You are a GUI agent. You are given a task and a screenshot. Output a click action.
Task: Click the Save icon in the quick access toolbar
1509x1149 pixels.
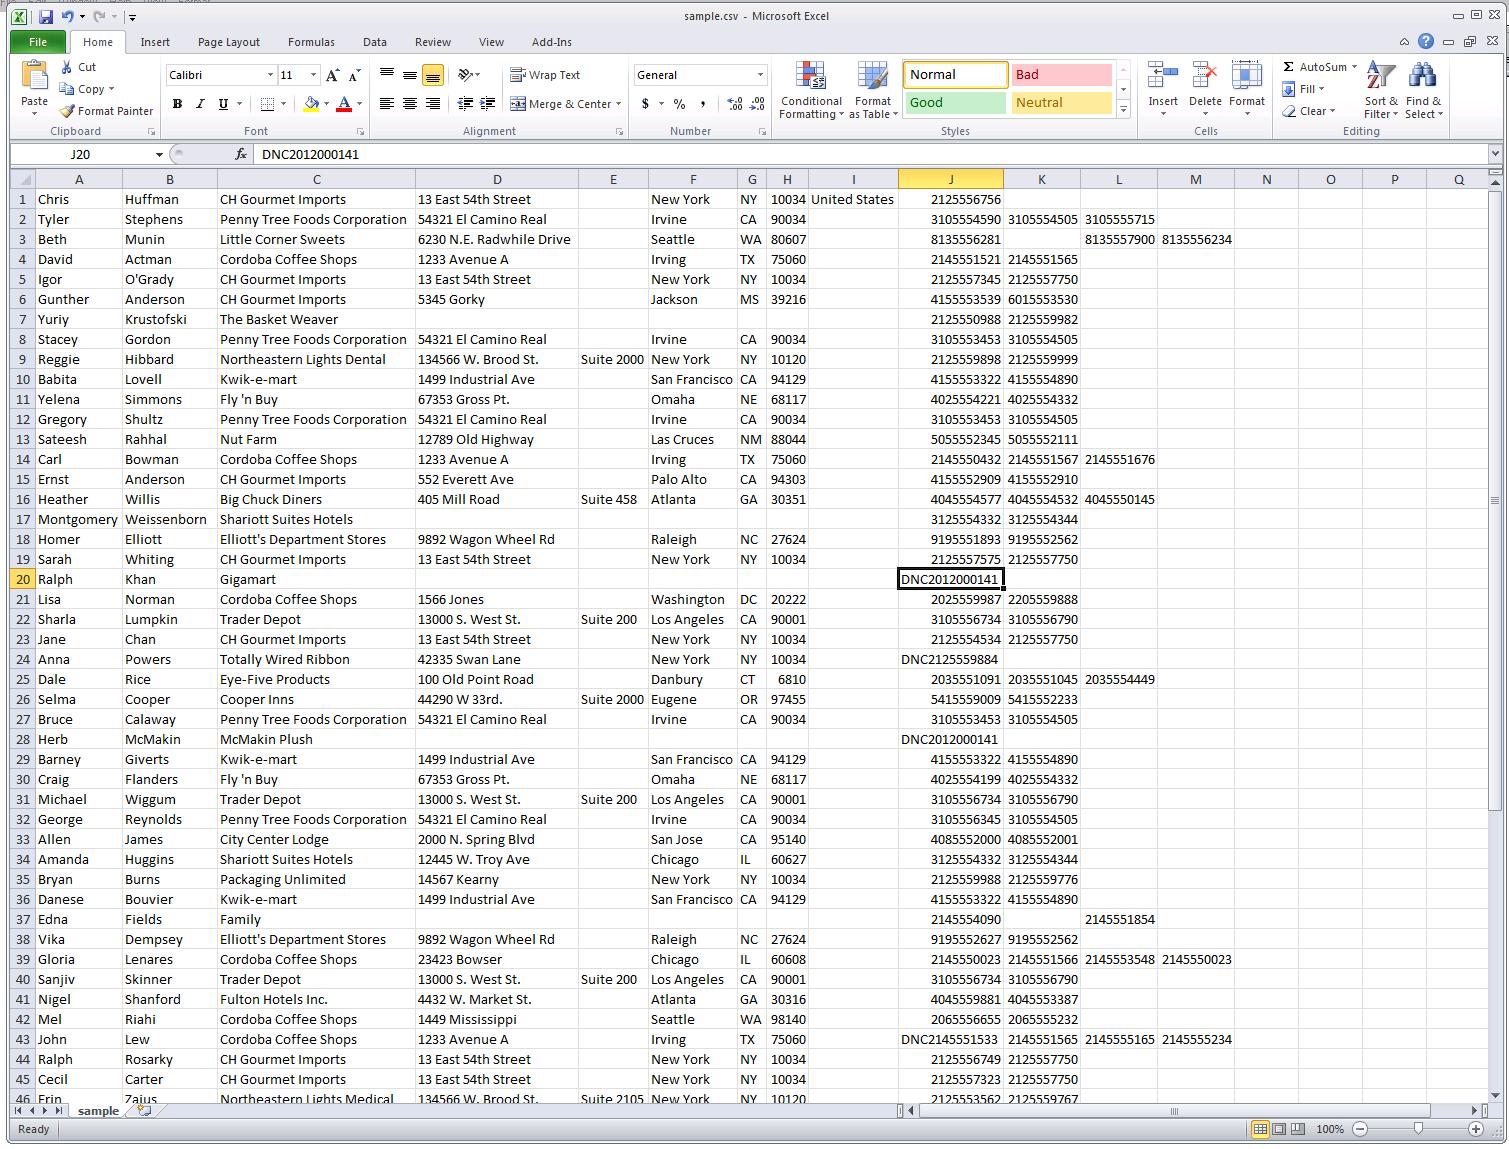point(46,16)
